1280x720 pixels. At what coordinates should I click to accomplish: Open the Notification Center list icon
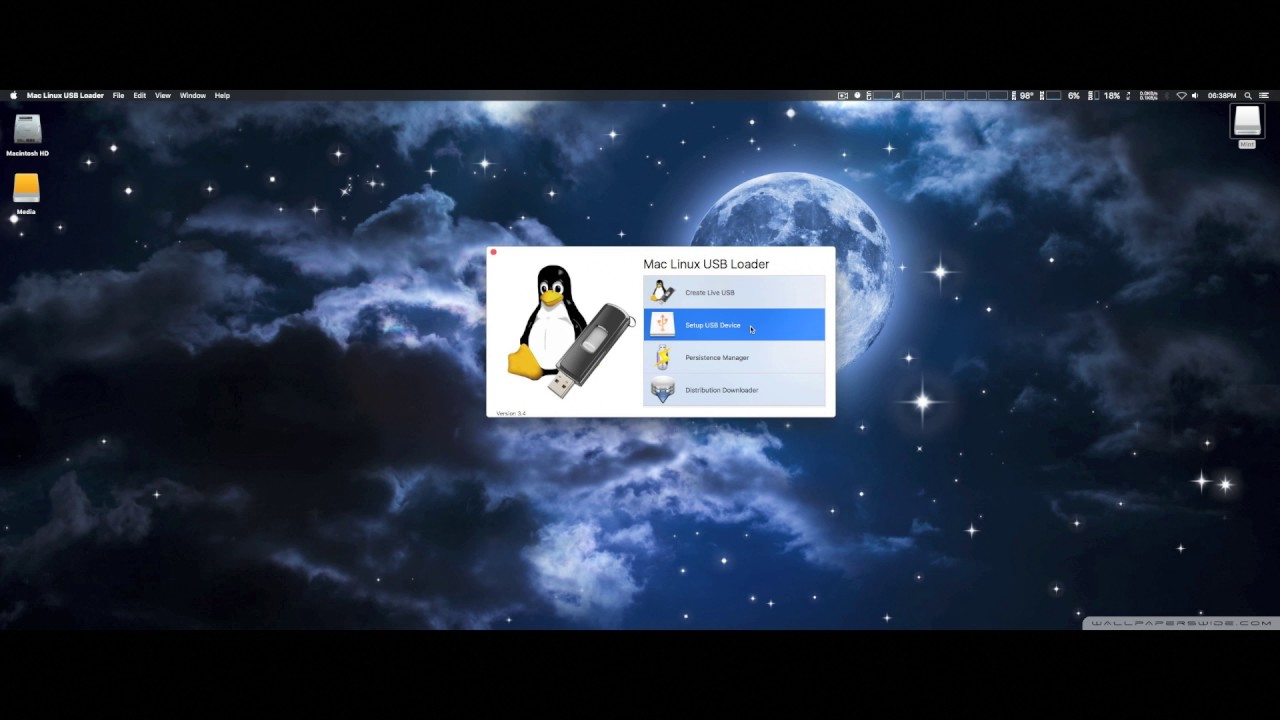(1265, 96)
